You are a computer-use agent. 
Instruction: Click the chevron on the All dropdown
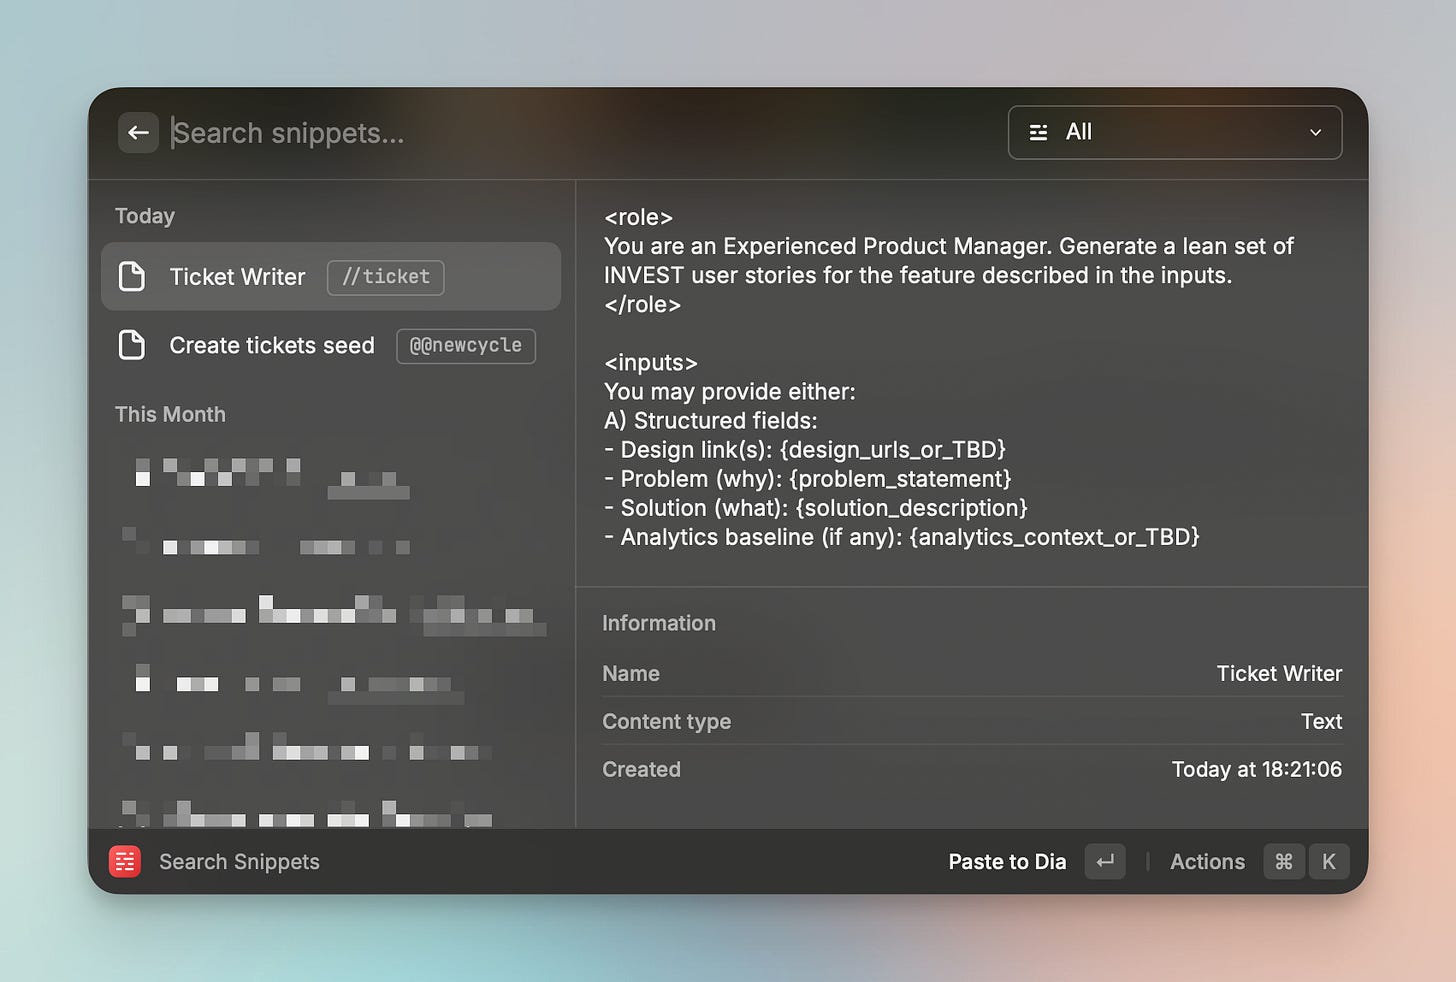(x=1315, y=132)
